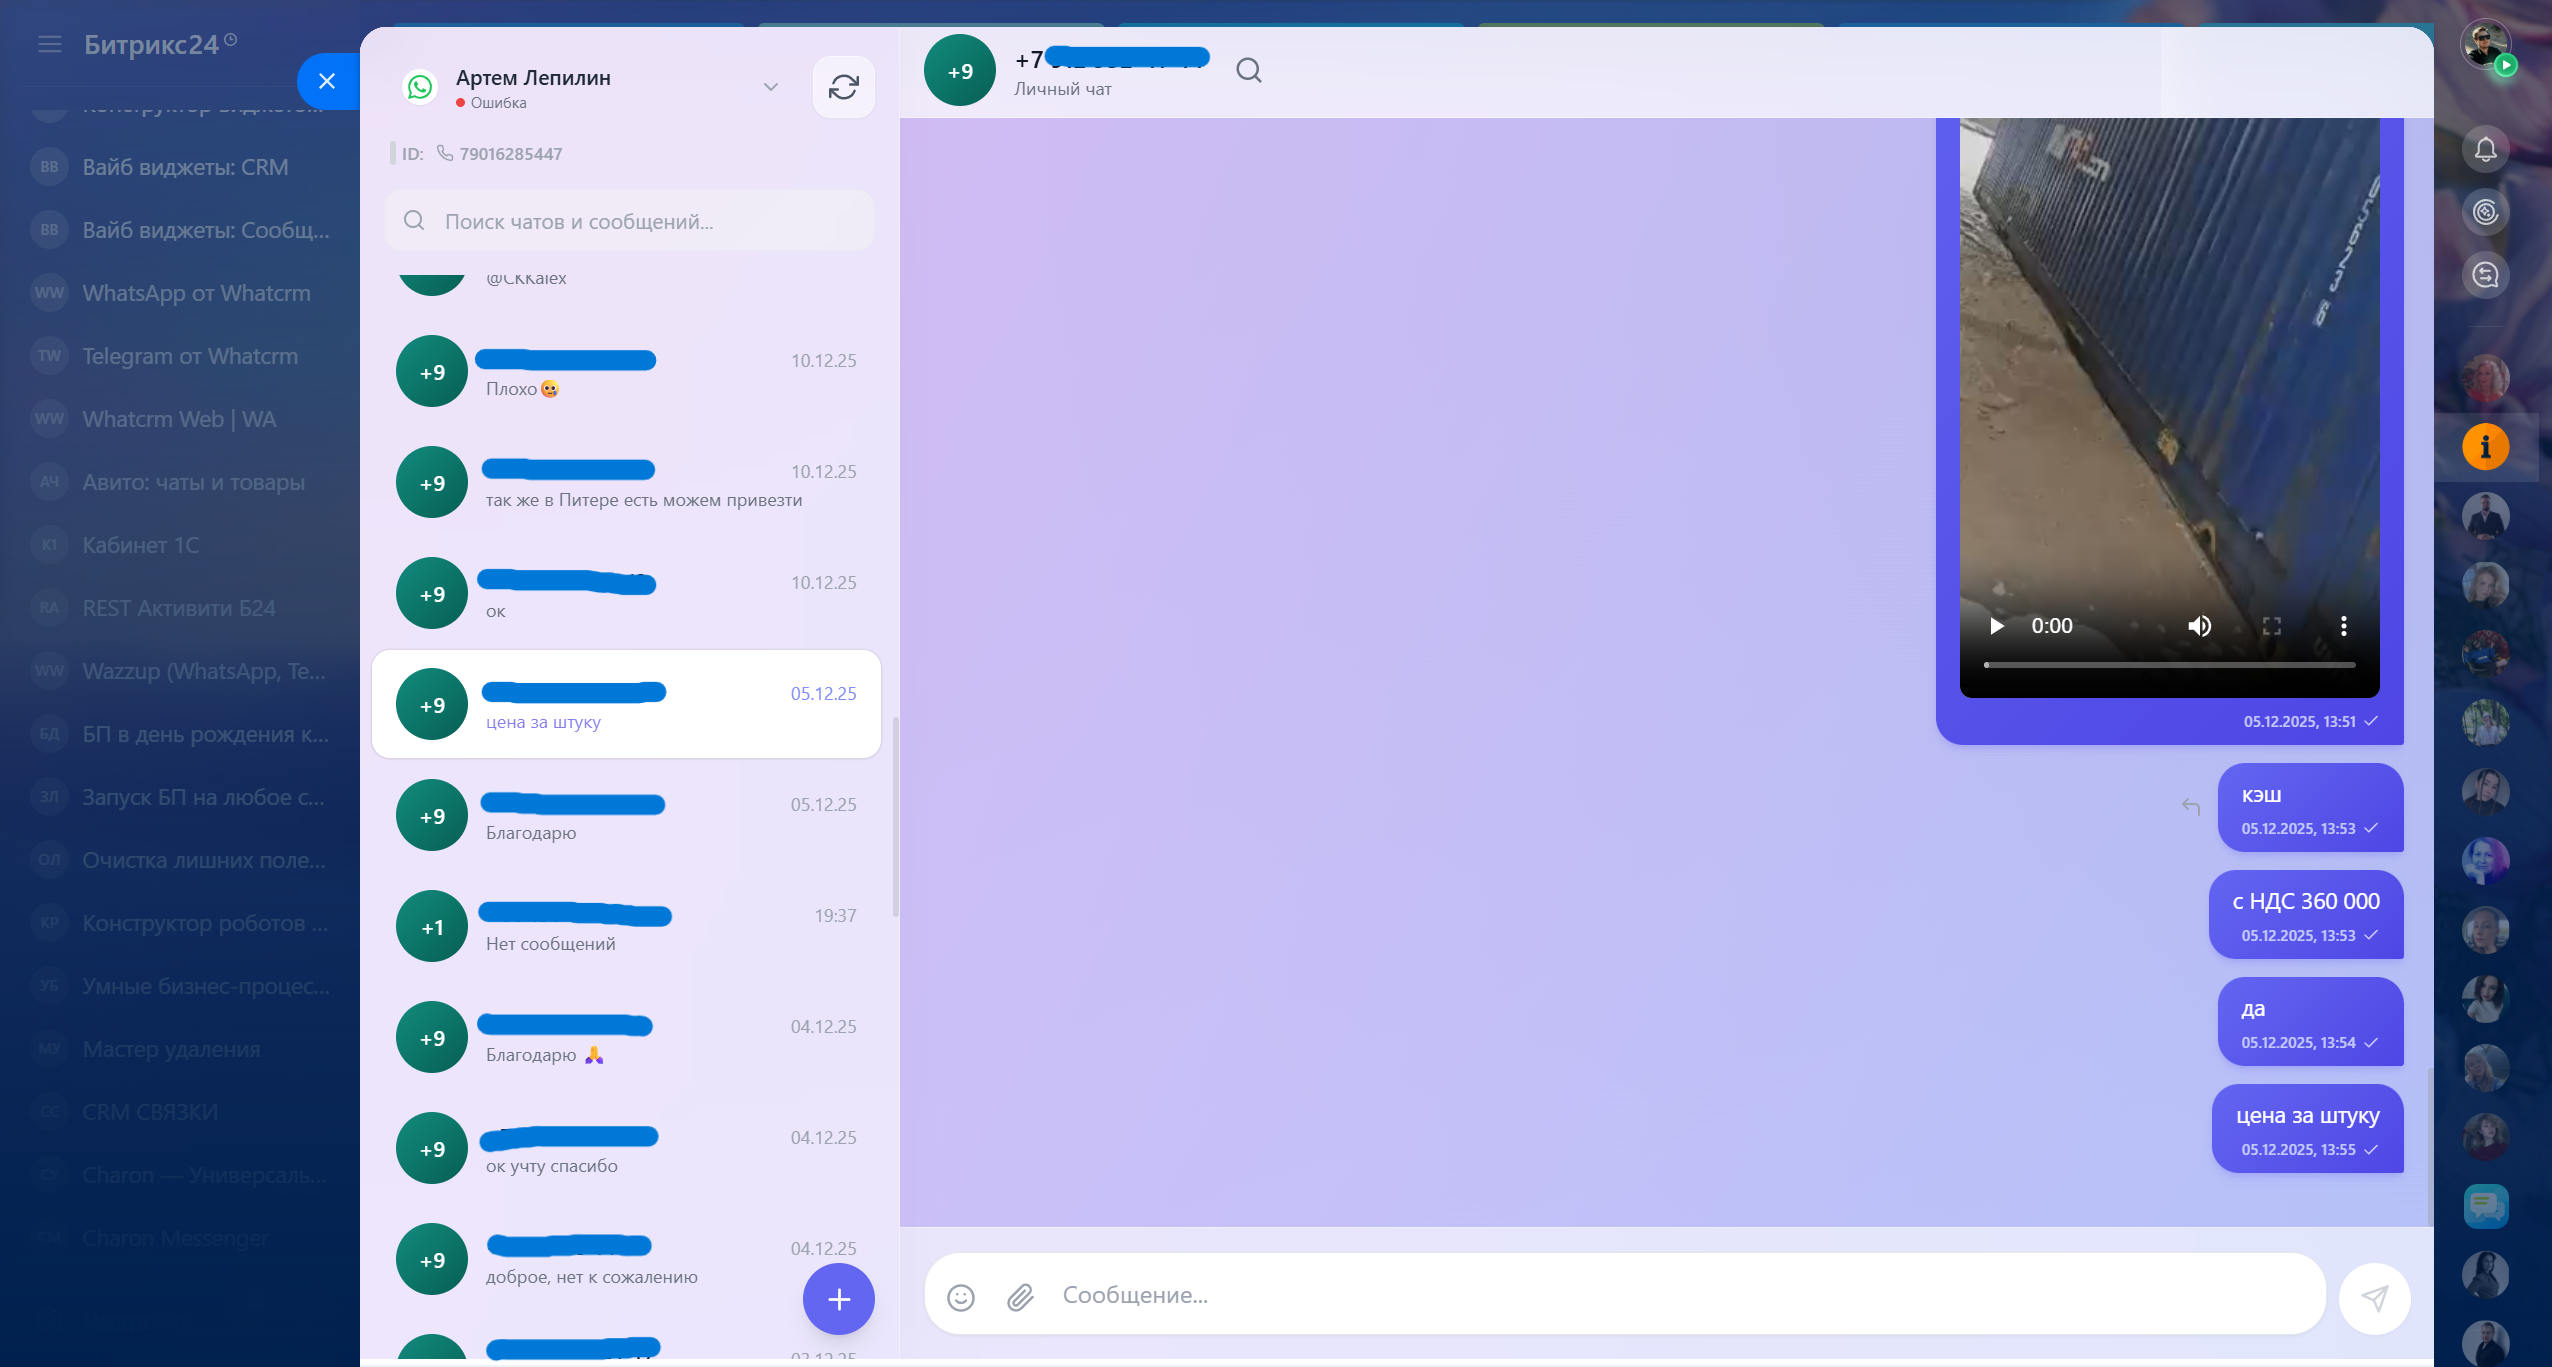Mute the video sound
2552x1367 pixels.
2199,626
